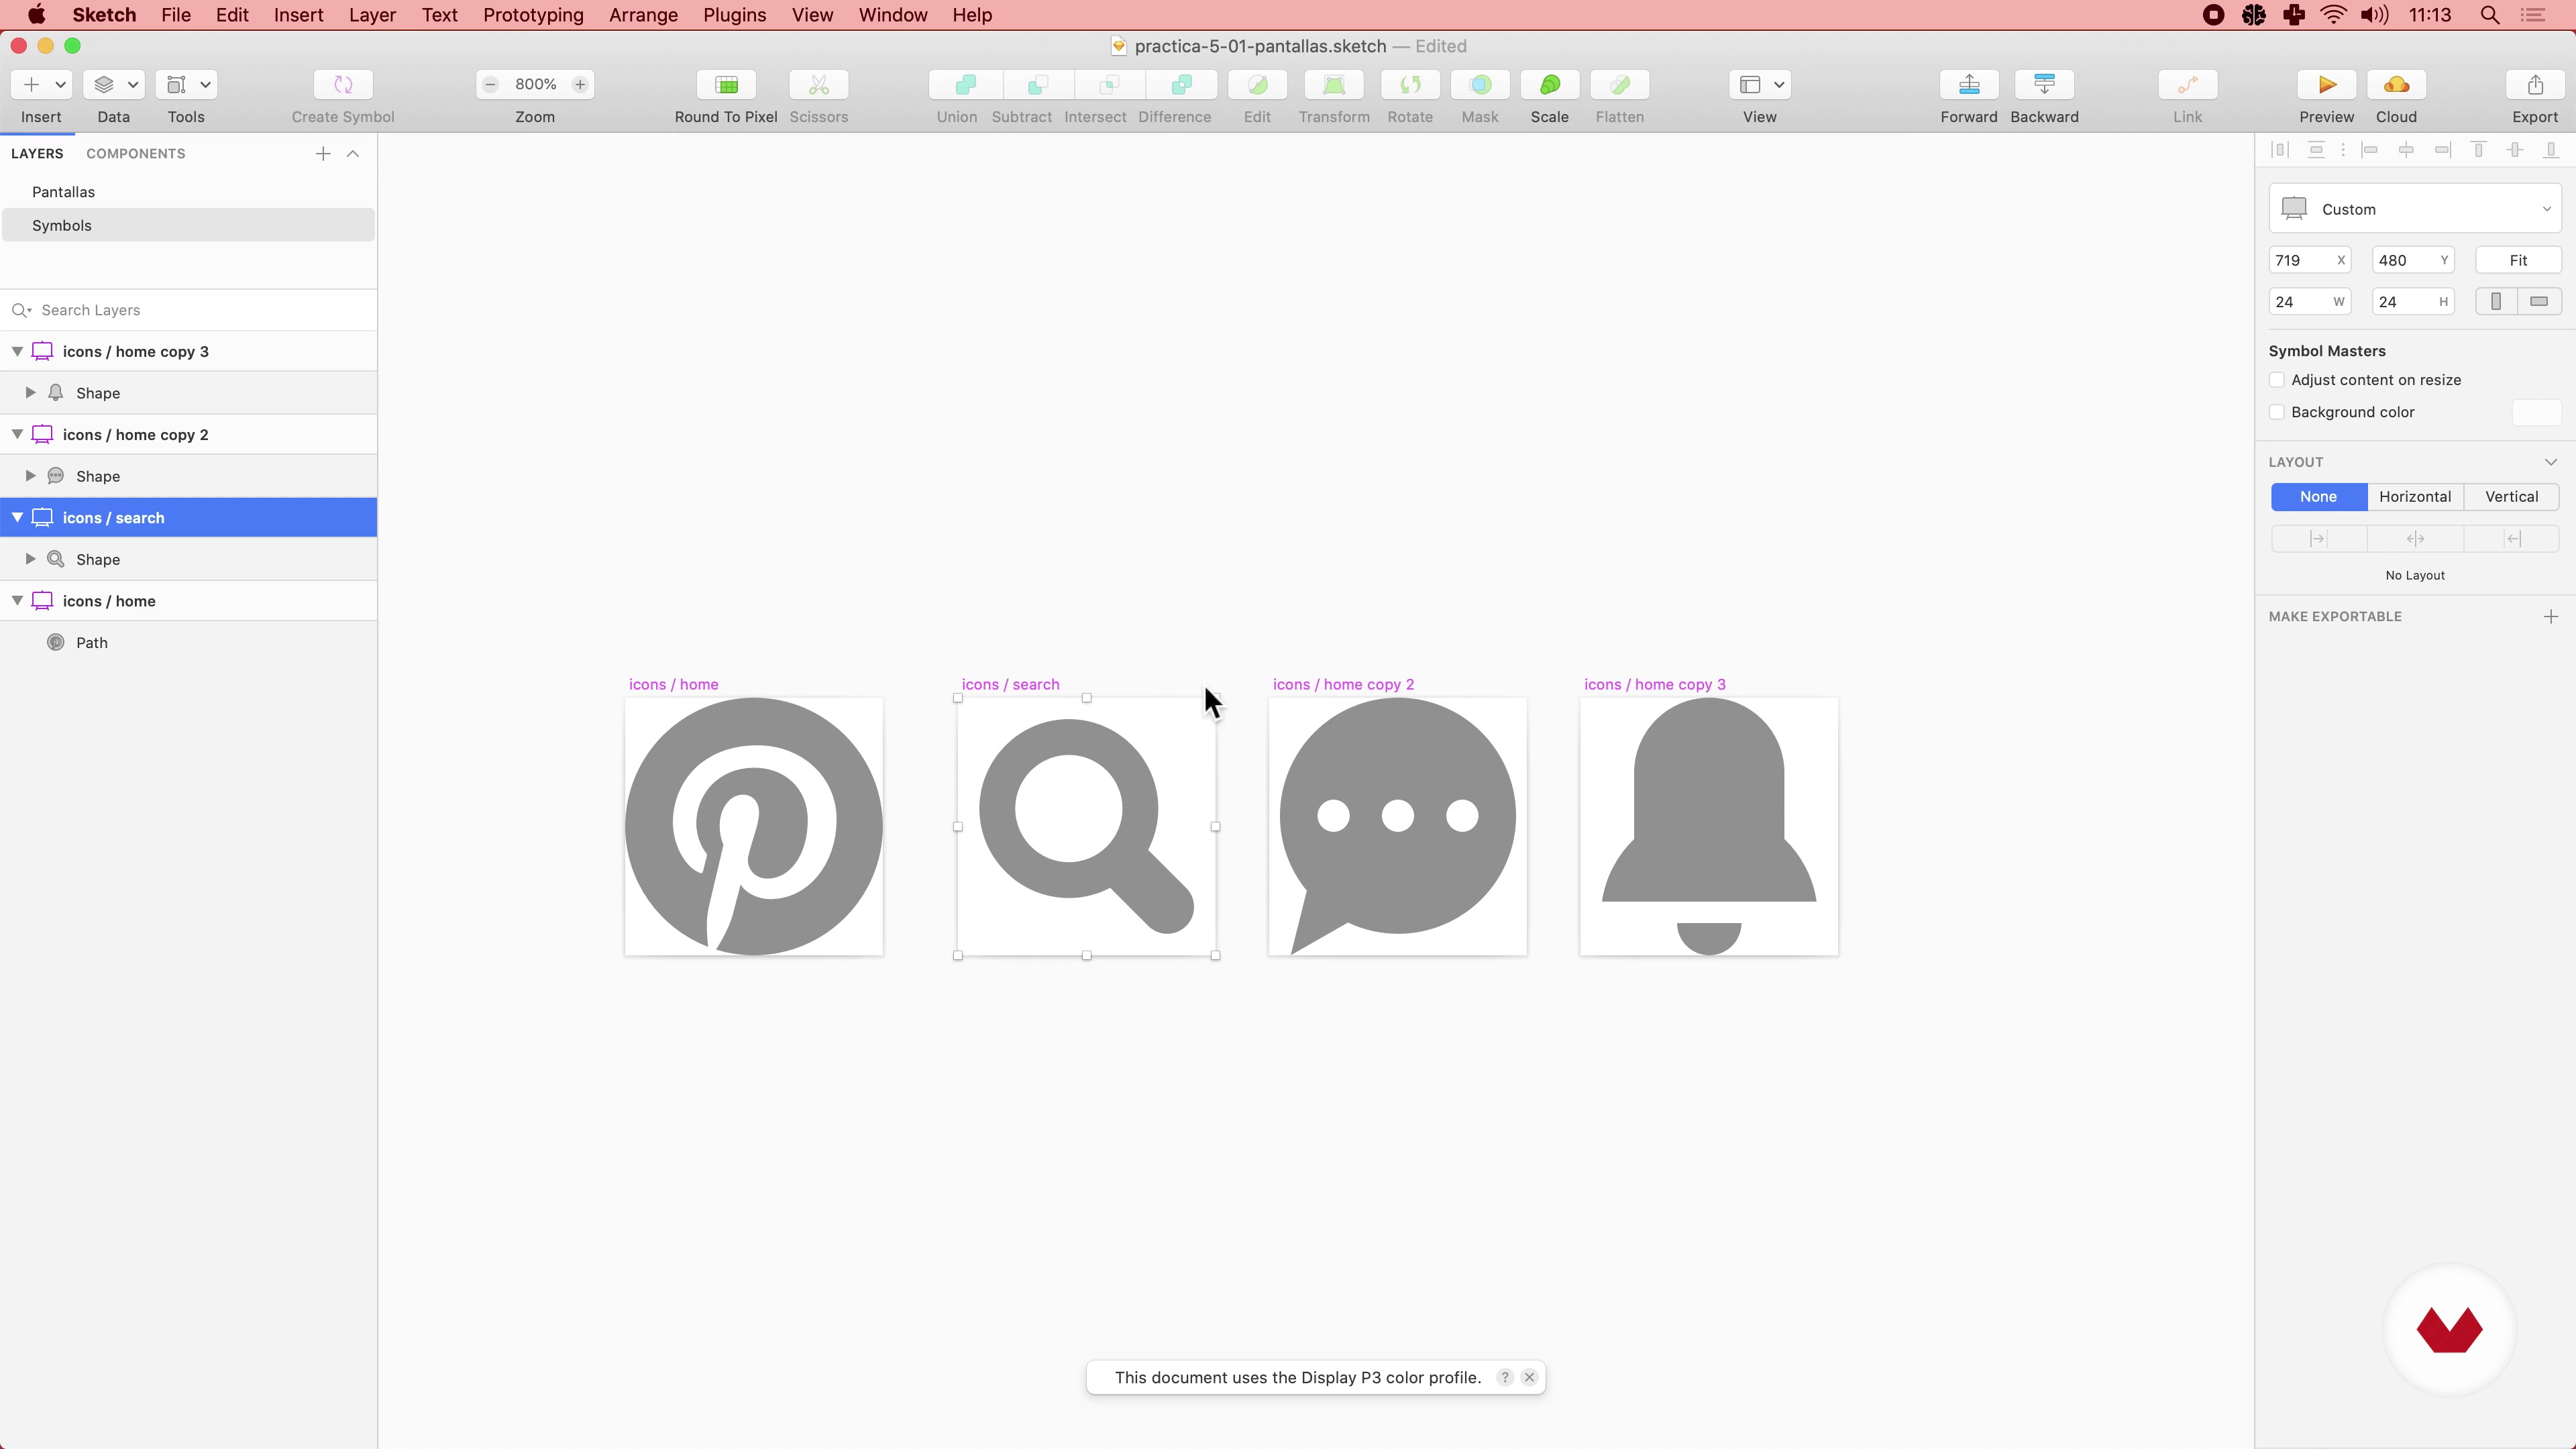
Task: Open the Layer menu
Action: click(372, 15)
